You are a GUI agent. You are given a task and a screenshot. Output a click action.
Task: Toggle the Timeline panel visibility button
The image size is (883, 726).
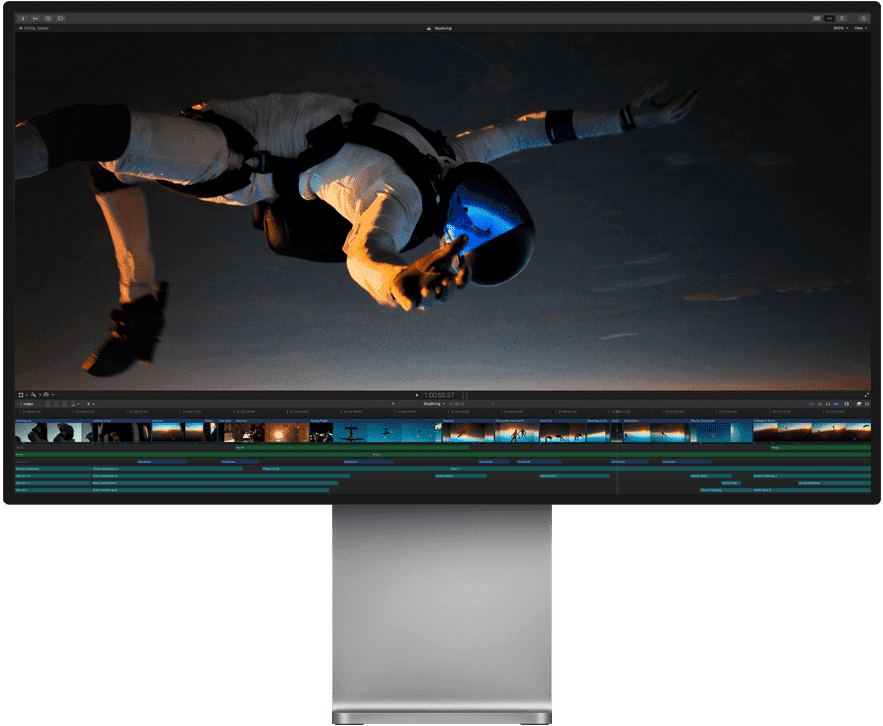829,18
